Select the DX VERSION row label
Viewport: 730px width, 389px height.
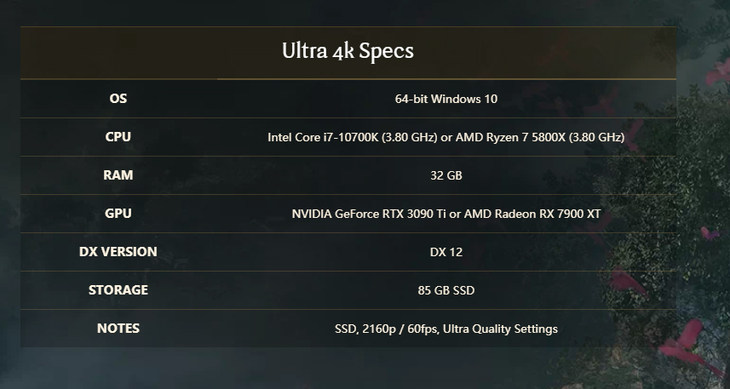[x=118, y=252]
